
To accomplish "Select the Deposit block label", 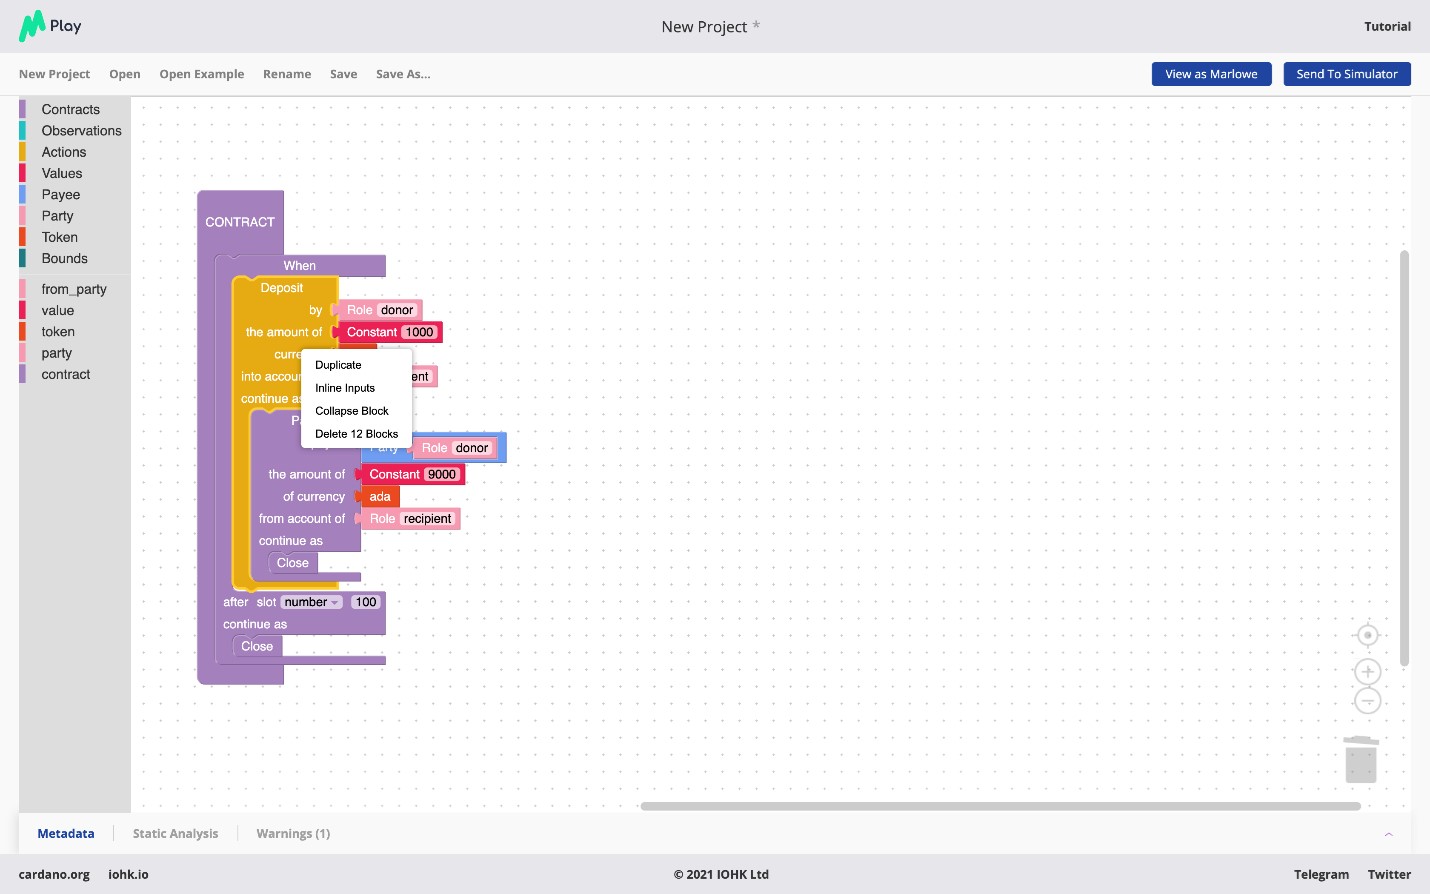I will [x=282, y=288].
